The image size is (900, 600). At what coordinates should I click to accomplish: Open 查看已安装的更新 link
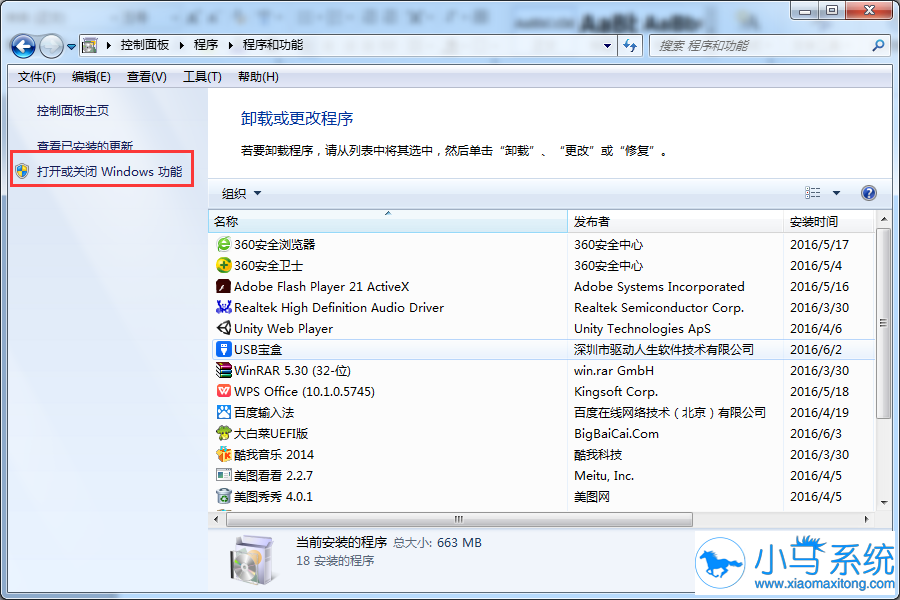click(x=85, y=146)
